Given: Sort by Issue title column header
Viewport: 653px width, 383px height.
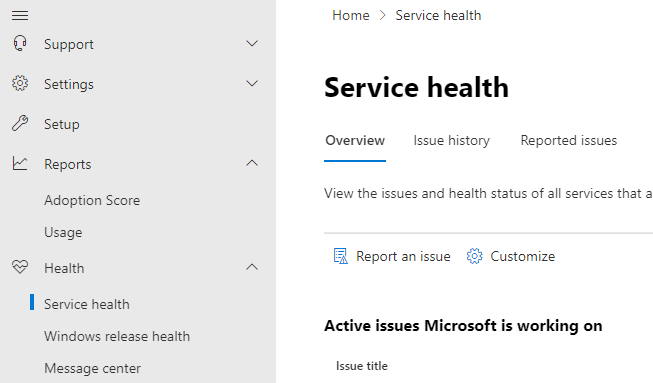Looking at the screenshot, I should point(361,366).
